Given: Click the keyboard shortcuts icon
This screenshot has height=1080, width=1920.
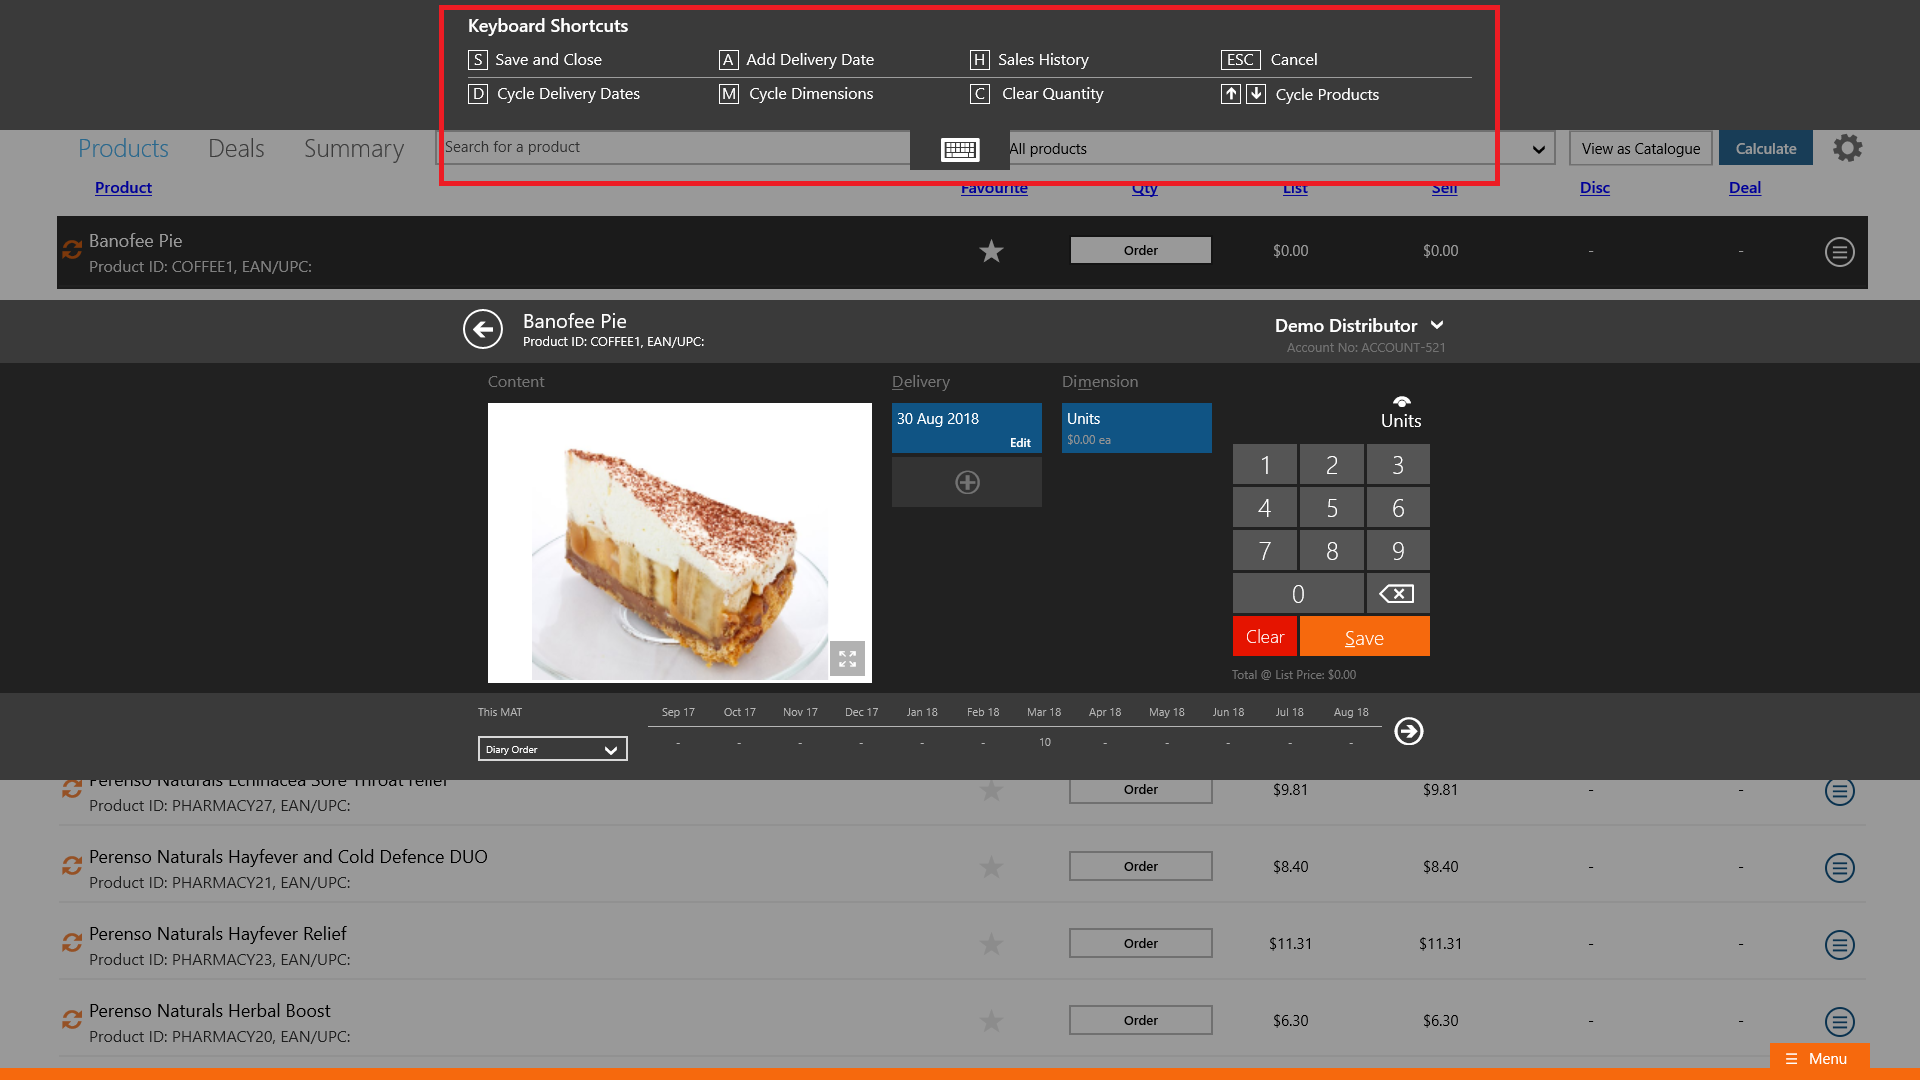Looking at the screenshot, I should pyautogui.click(x=960, y=150).
